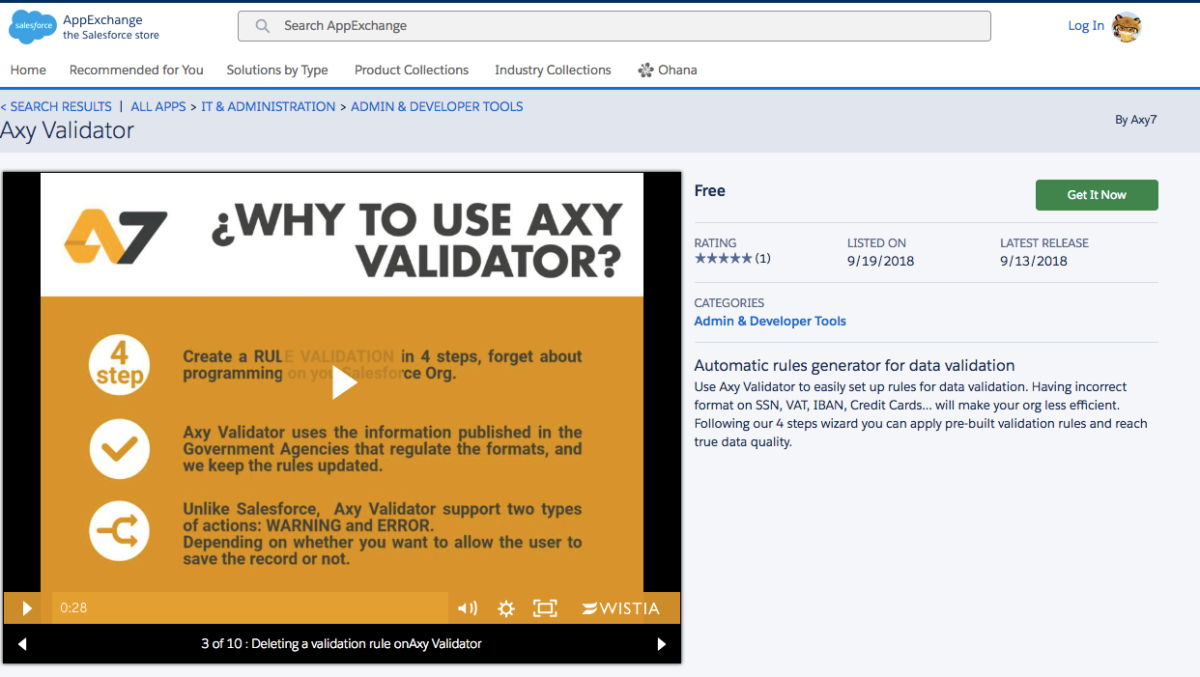The image size is (1200, 677).
Task: Click the Ohana flower icon
Action: pyautogui.click(x=645, y=70)
